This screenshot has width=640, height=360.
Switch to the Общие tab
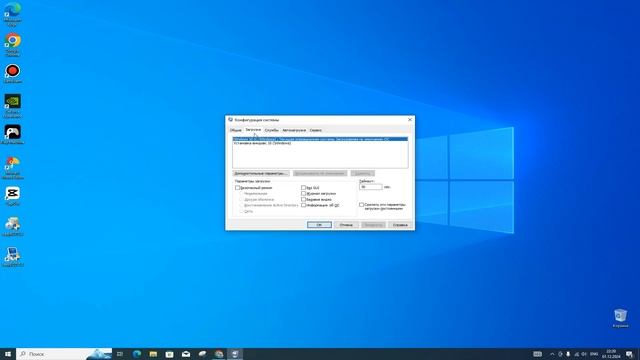[236, 130]
